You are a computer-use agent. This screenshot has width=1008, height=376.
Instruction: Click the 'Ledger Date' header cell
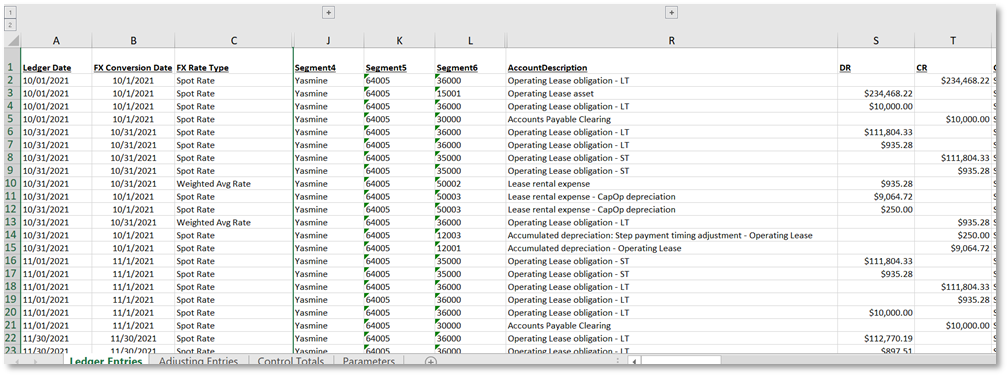[x=57, y=61]
